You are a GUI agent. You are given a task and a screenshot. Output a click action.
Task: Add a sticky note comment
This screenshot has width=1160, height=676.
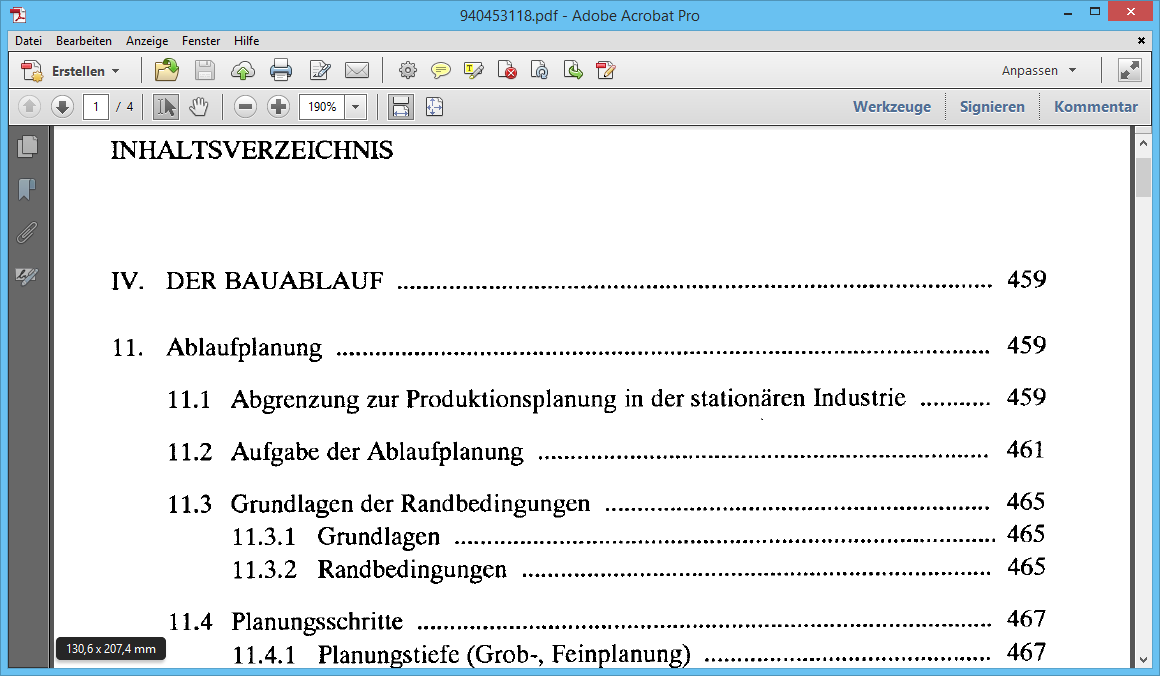coord(441,70)
